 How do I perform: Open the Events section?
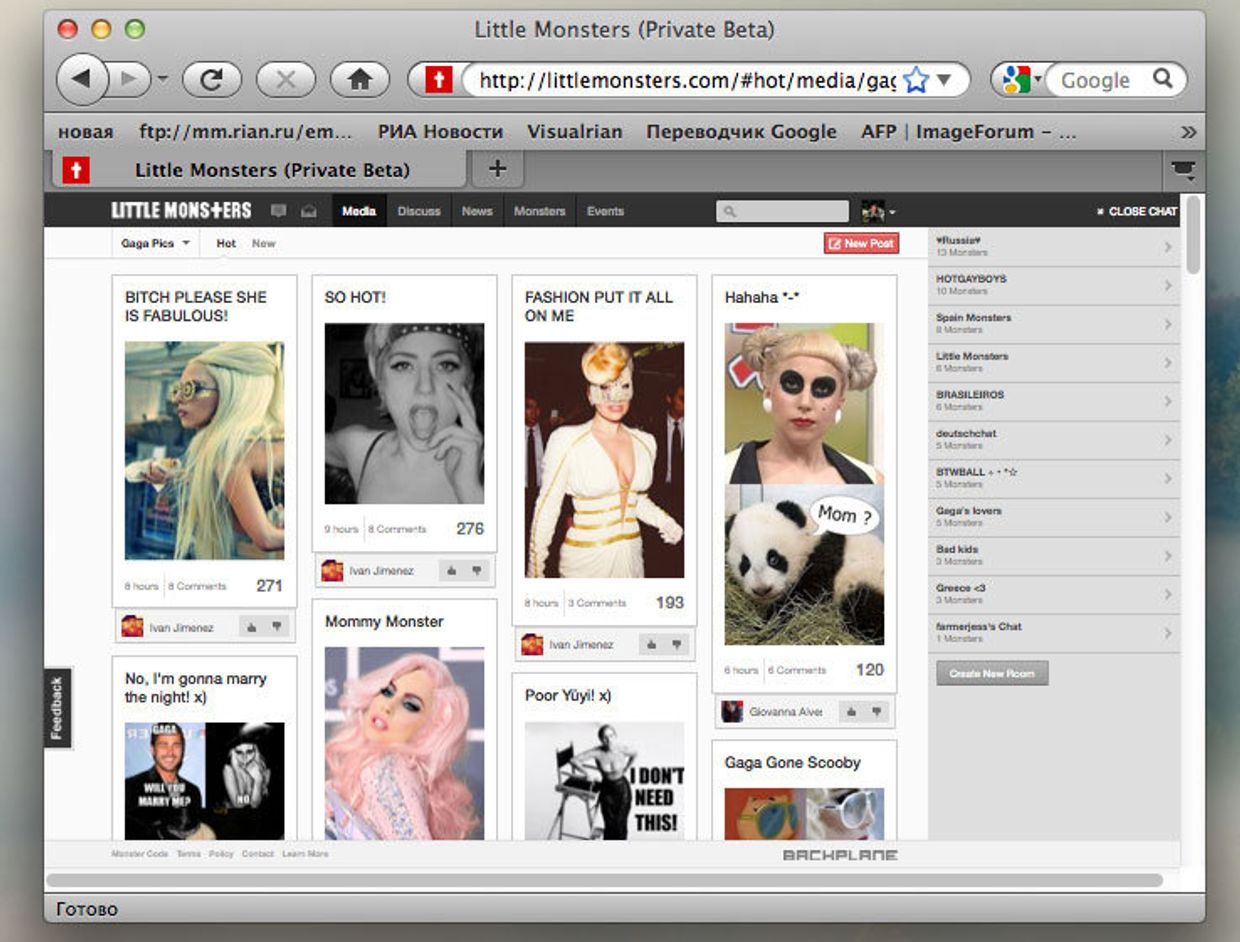pyautogui.click(x=605, y=211)
